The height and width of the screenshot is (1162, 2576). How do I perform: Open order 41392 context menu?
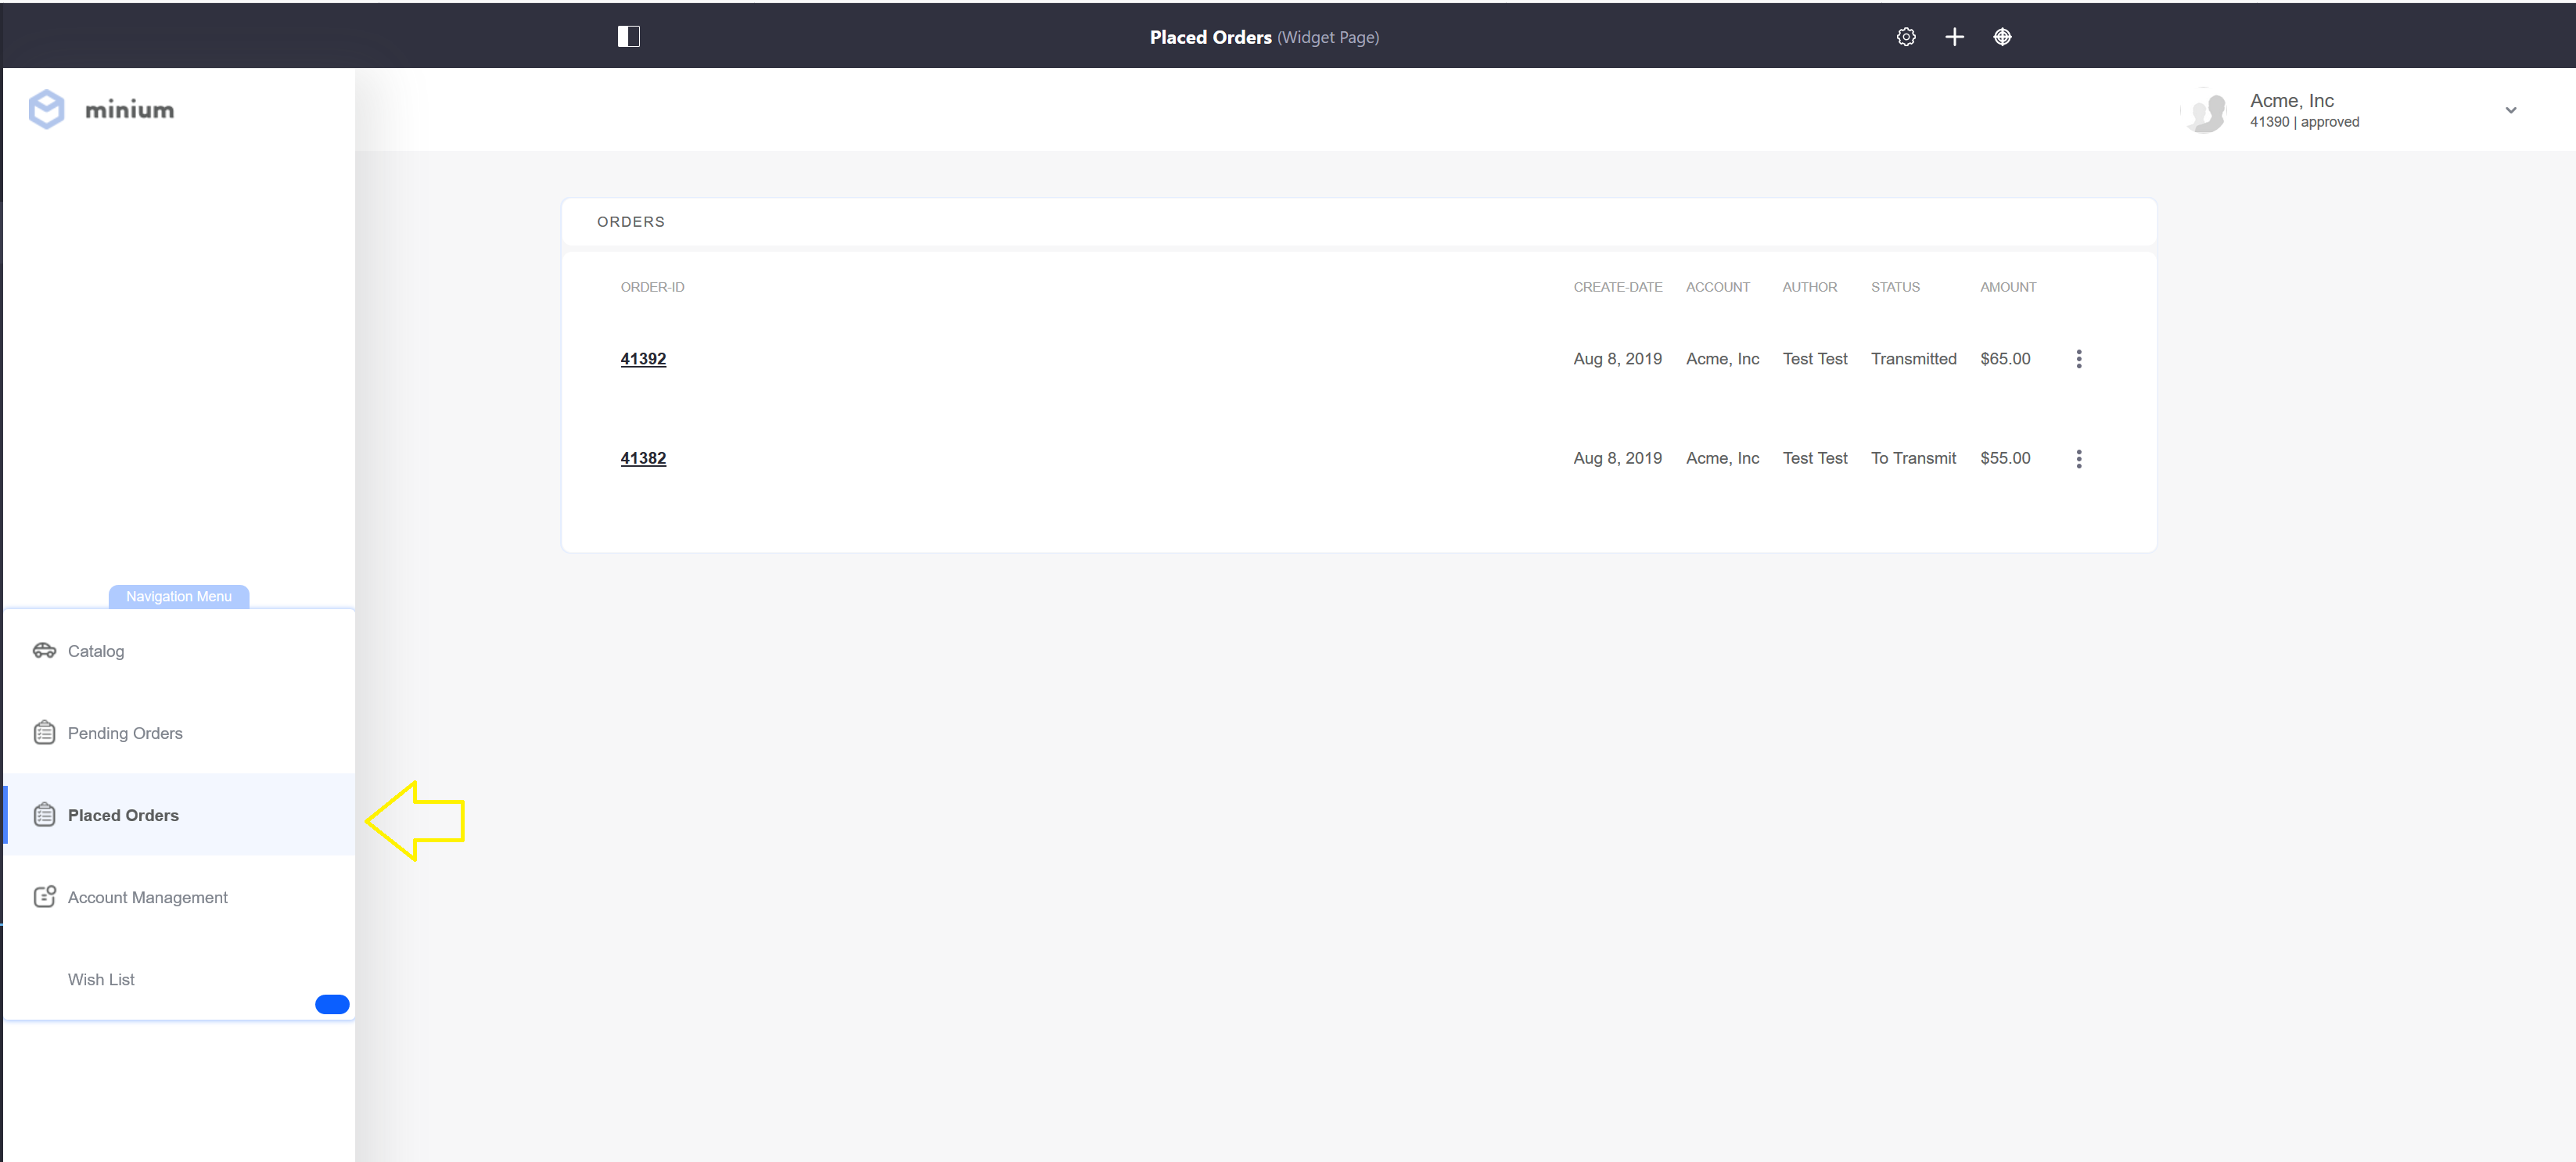click(x=2078, y=358)
